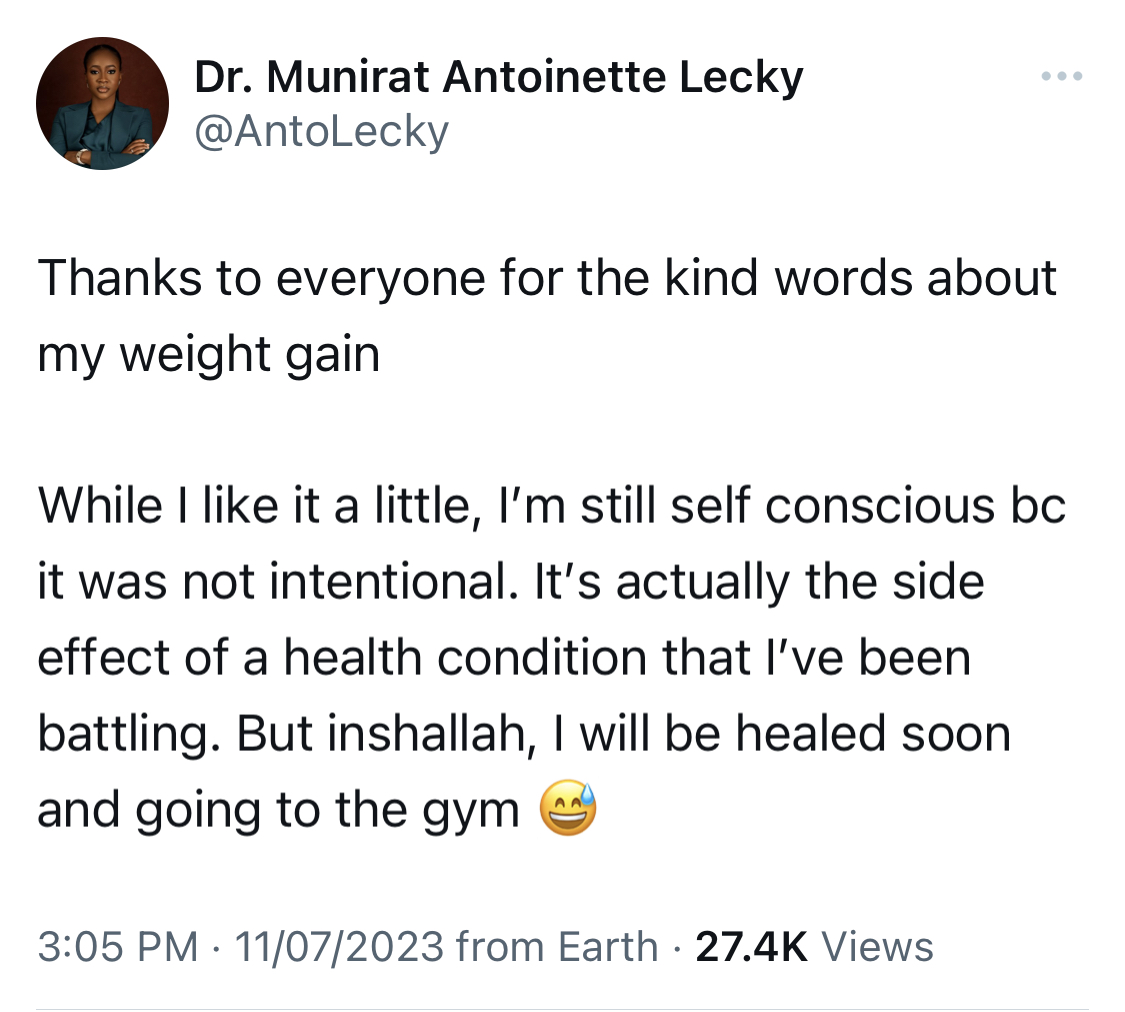Screen dimensions: 1125x1012
Task: Click the sweat-smile emoji in the tweet
Action: click(568, 808)
